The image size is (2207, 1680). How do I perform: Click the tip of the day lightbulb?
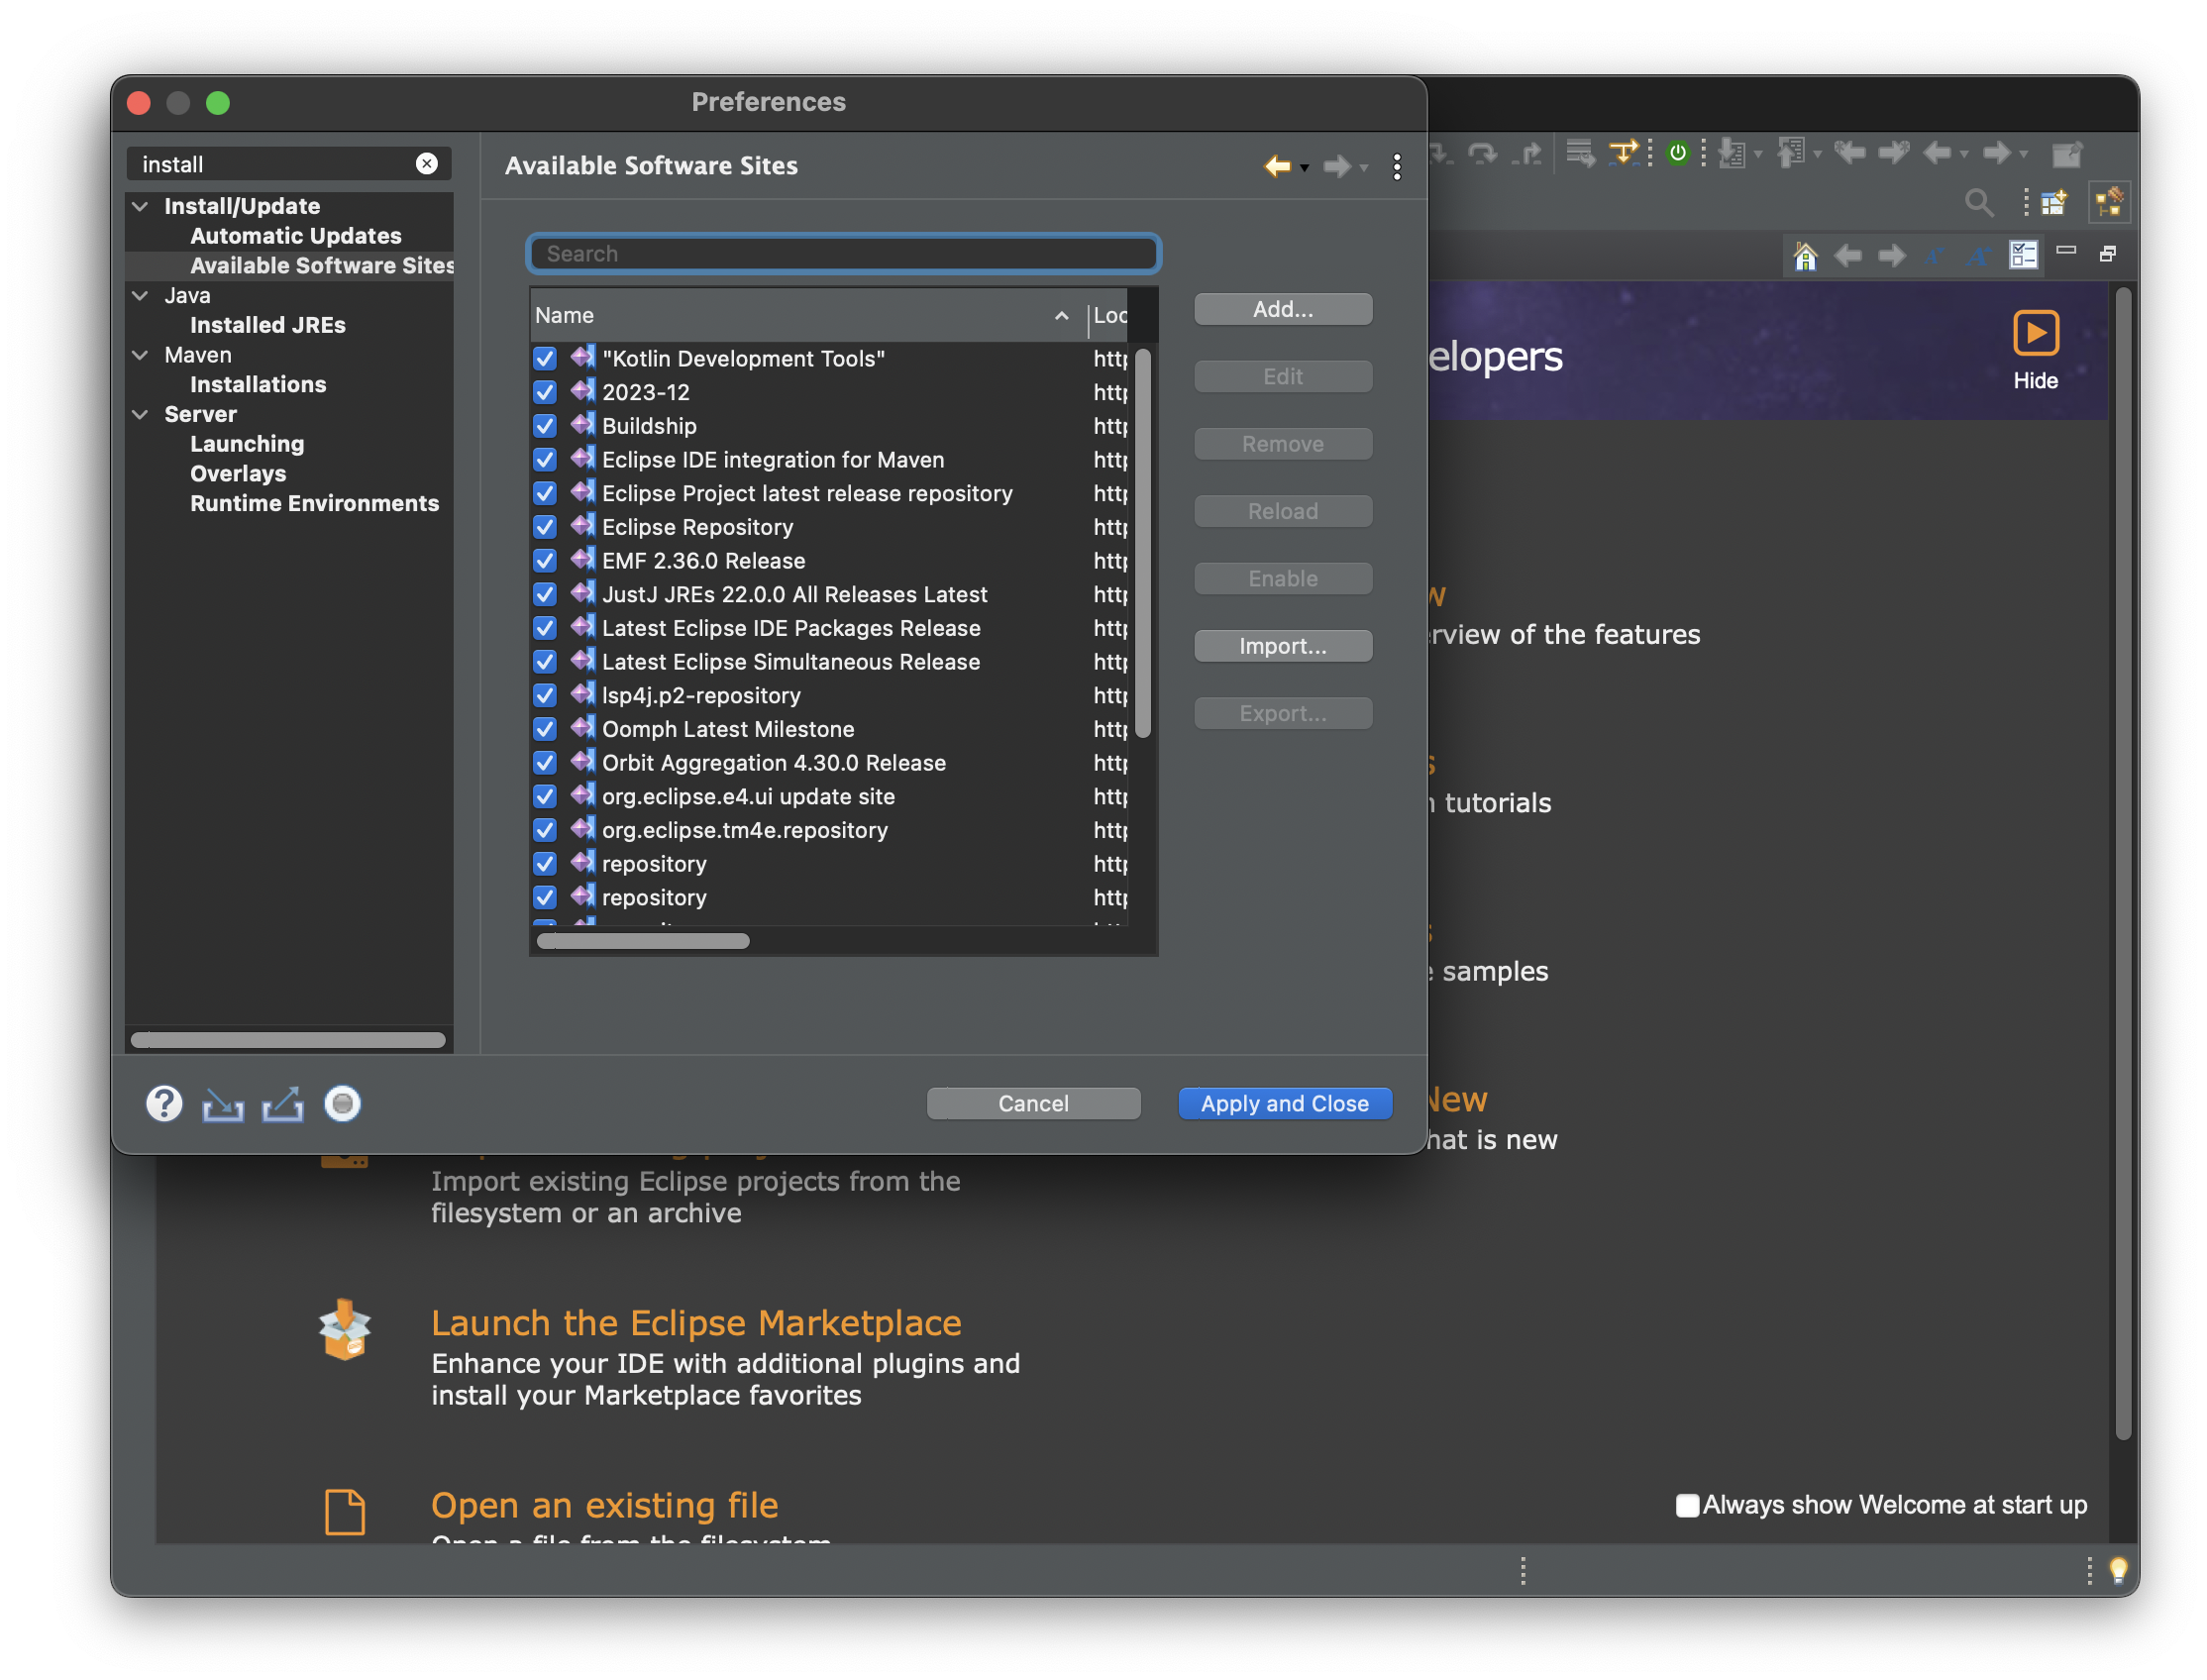[x=2117, y=1569]
